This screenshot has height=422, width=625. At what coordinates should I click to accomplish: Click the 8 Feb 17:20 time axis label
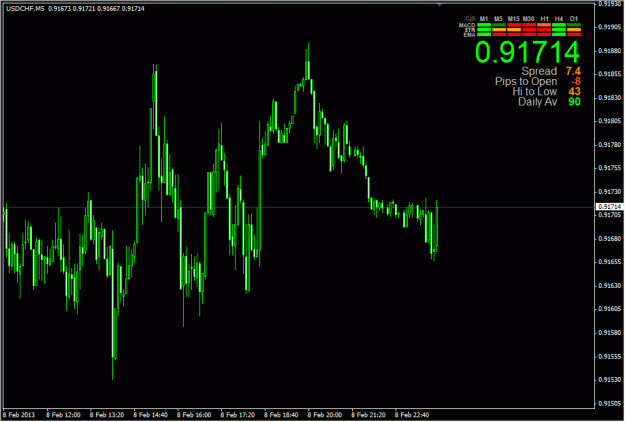pos(238,415)
